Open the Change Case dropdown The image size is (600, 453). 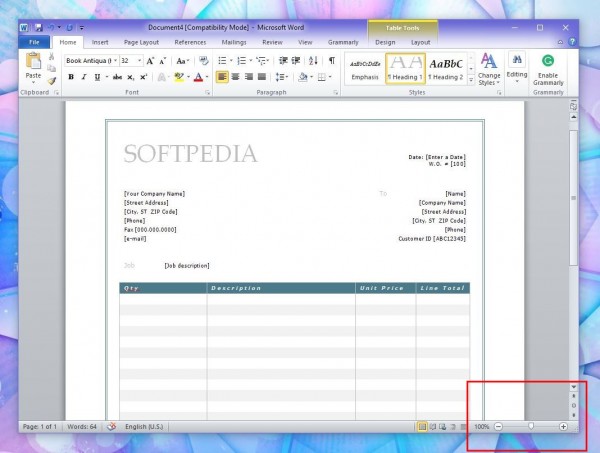click(x=183, y=61)
